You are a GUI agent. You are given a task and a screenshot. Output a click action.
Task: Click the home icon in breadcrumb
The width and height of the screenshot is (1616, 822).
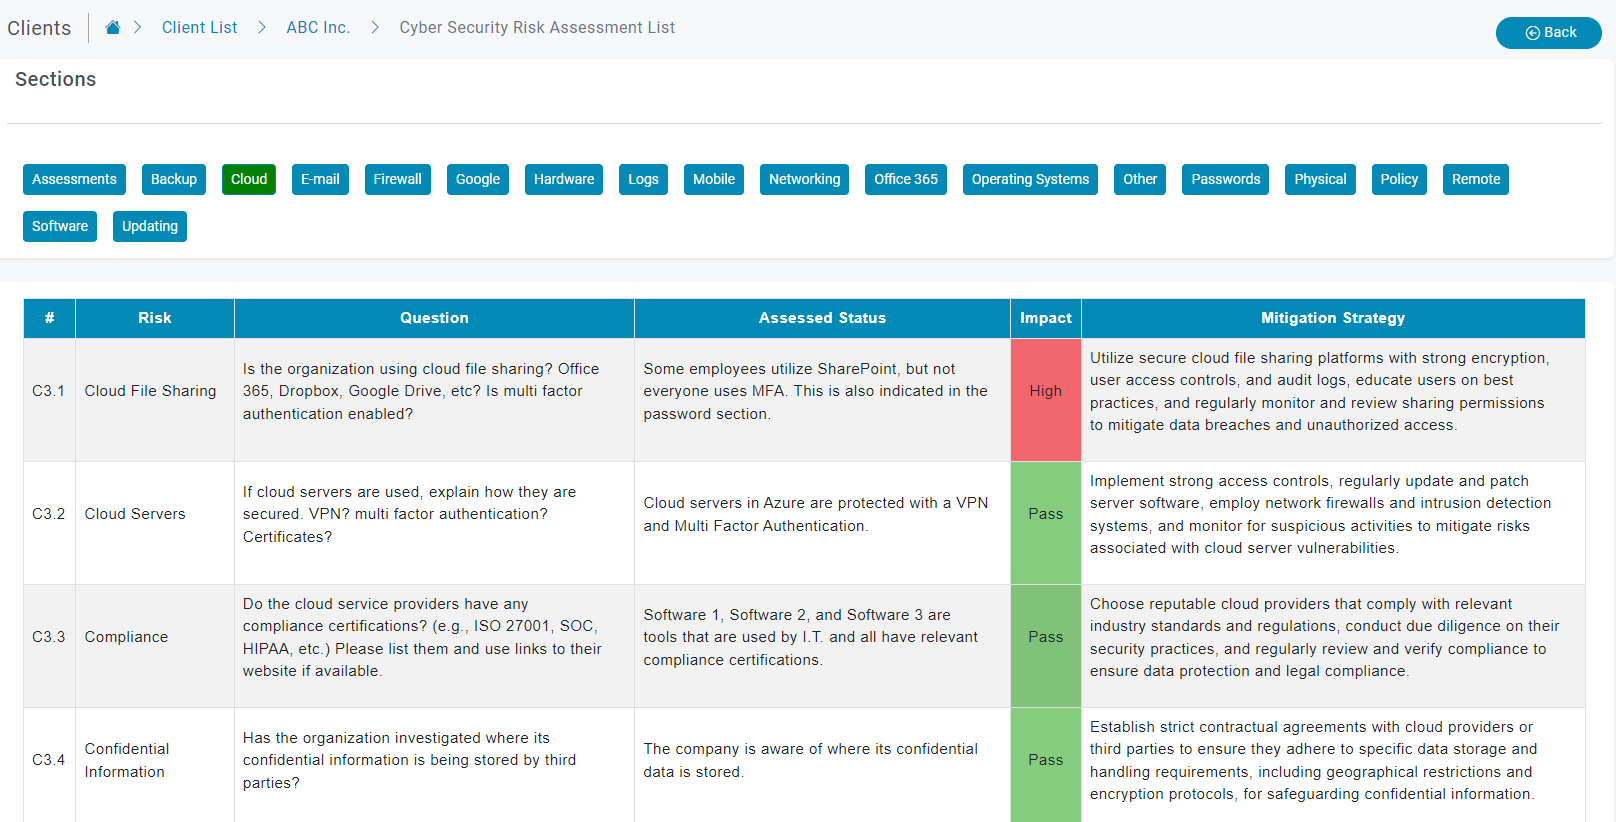pyautogui.click(x=113, y=28)
